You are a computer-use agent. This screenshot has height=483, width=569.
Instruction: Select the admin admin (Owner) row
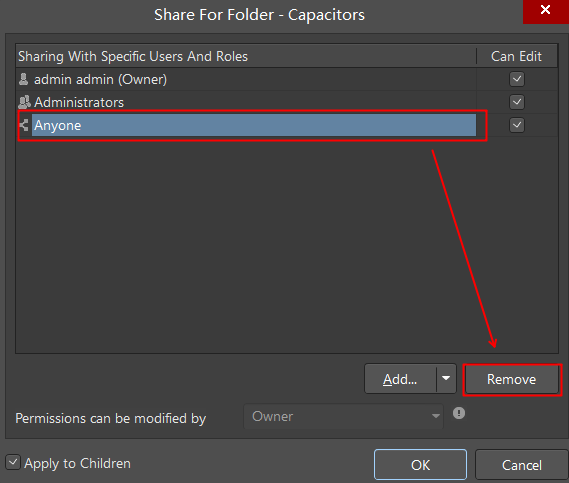click(x=247, y=79)
